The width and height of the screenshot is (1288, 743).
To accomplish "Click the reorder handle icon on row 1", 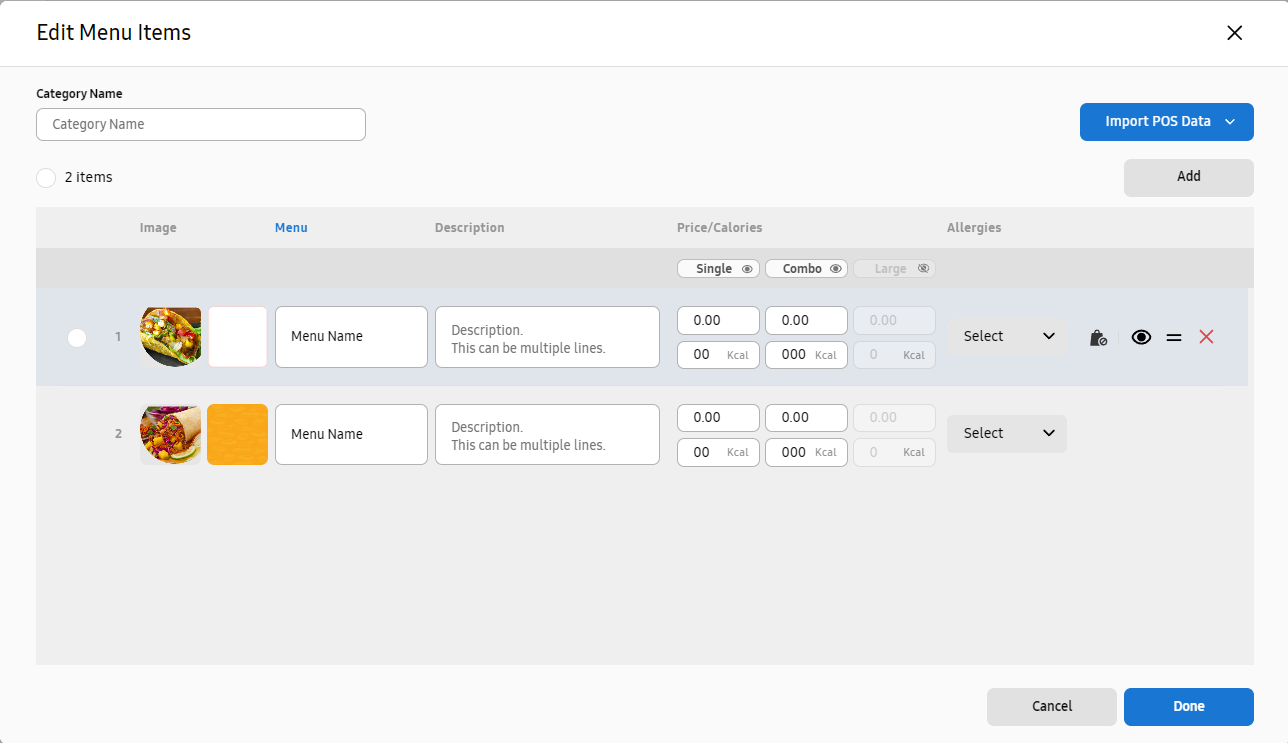I will pyautogui.click(x=1174, y=338).
